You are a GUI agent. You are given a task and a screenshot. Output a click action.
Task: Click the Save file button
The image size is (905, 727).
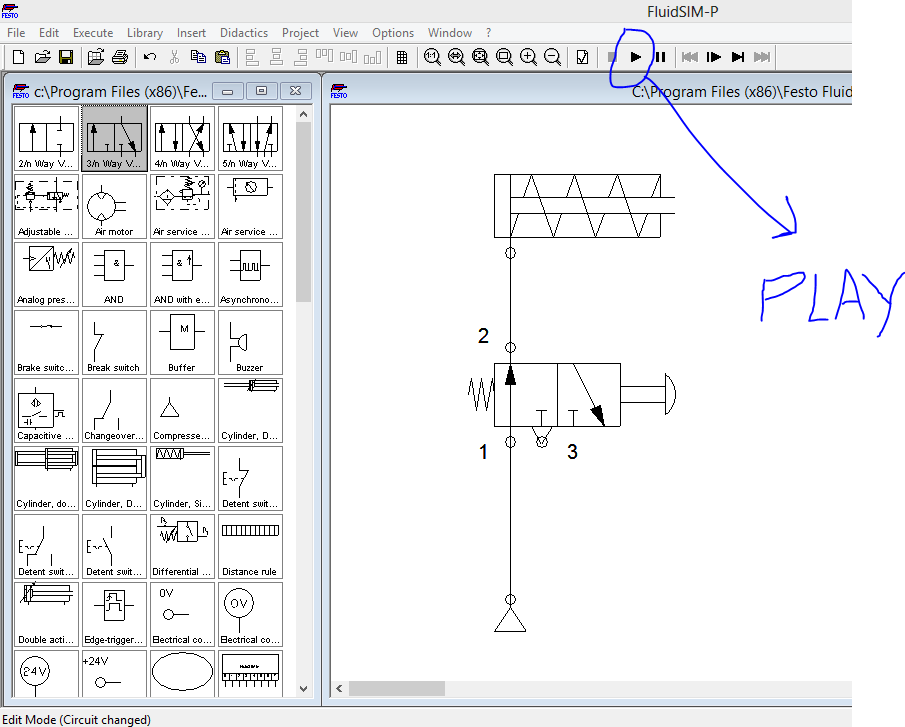[x=66, y=57]
